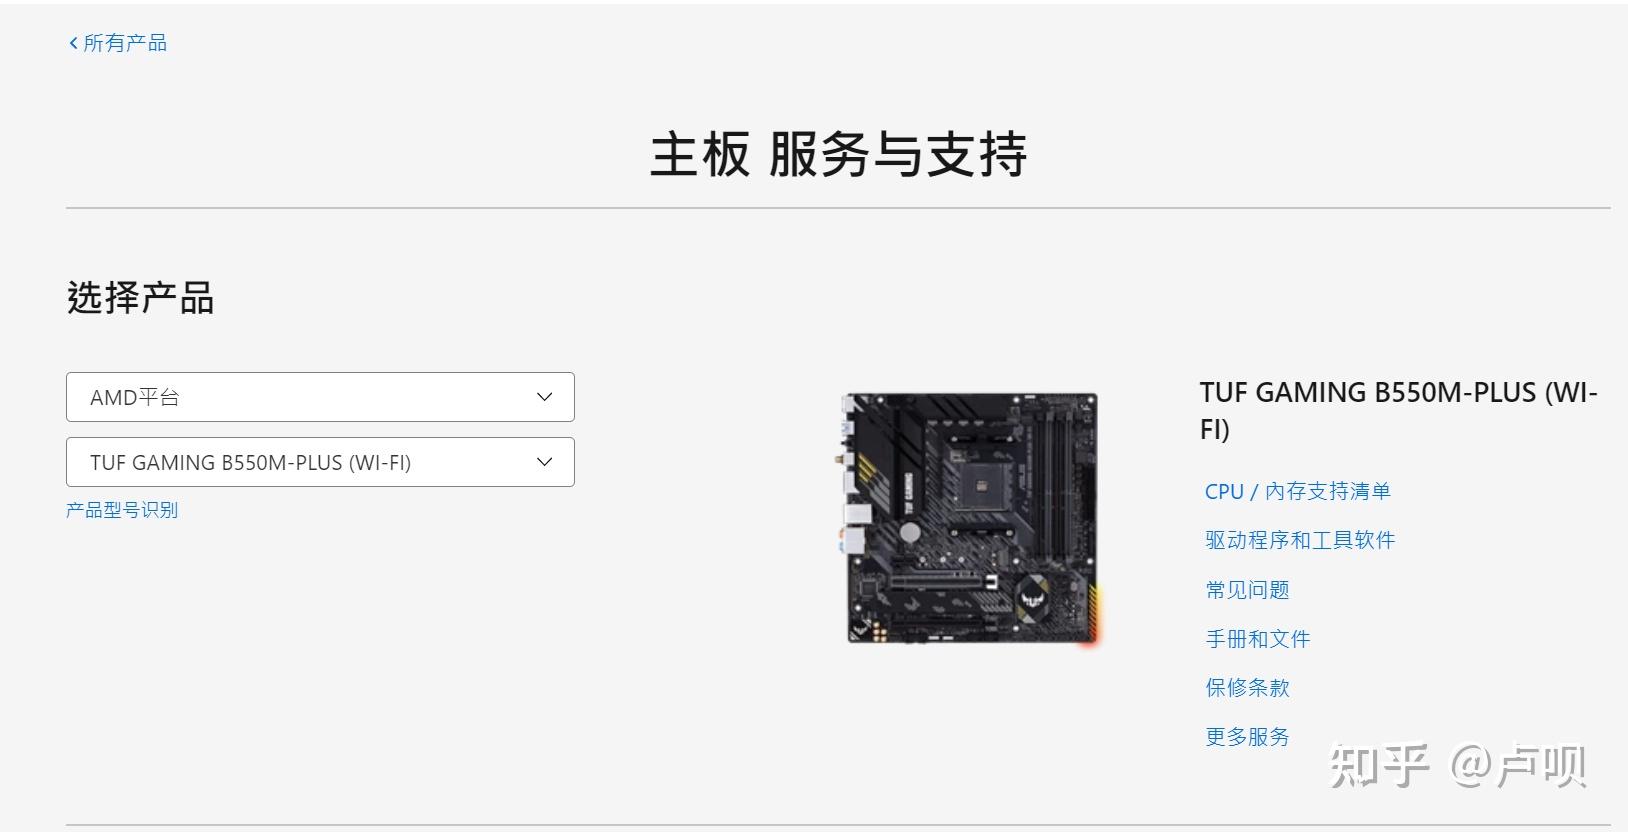The width and height of the screenshot is (1628, 832).
Task: Open 手册和文件 section
Action: click(1257, 639)
